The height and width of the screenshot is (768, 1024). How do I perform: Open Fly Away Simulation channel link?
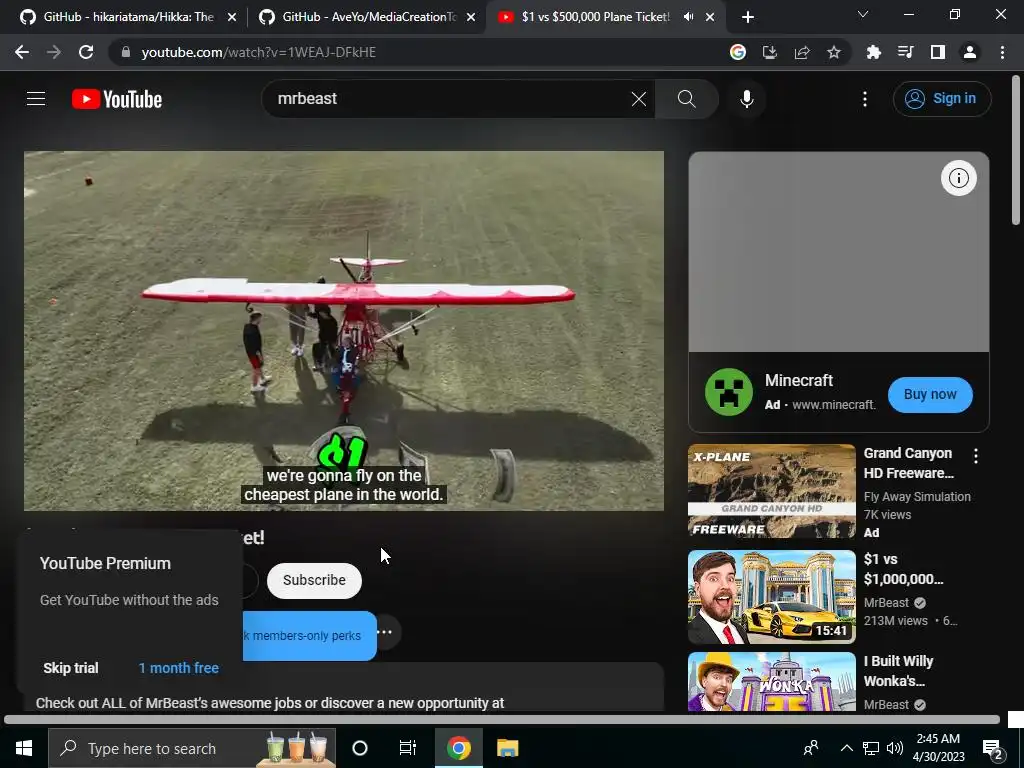tap(917, 496)
